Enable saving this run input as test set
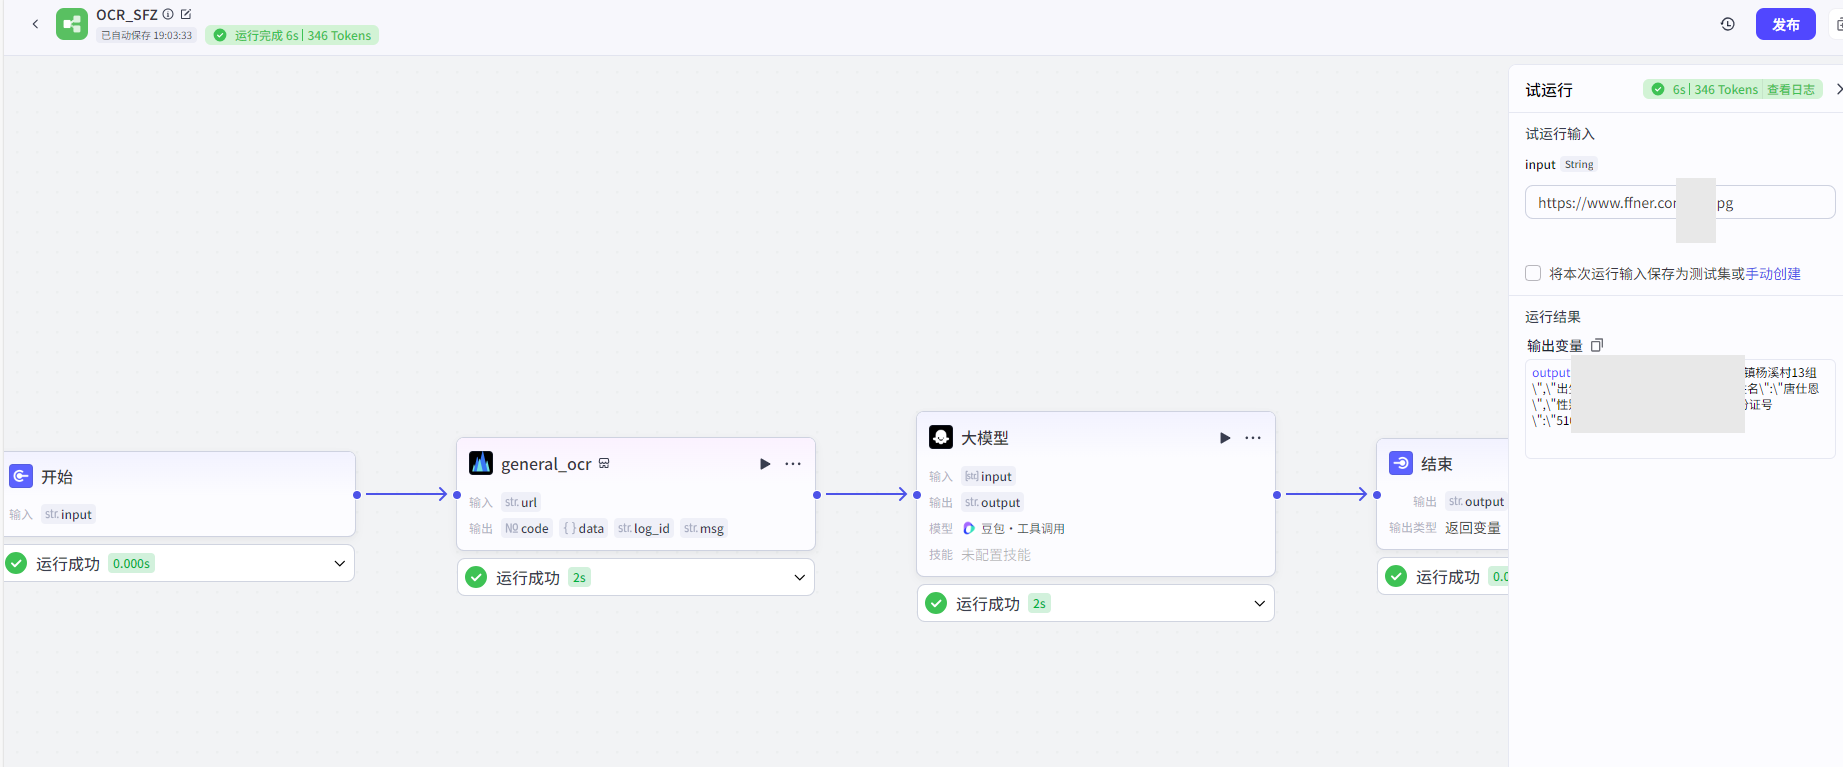 [1533, 273]
